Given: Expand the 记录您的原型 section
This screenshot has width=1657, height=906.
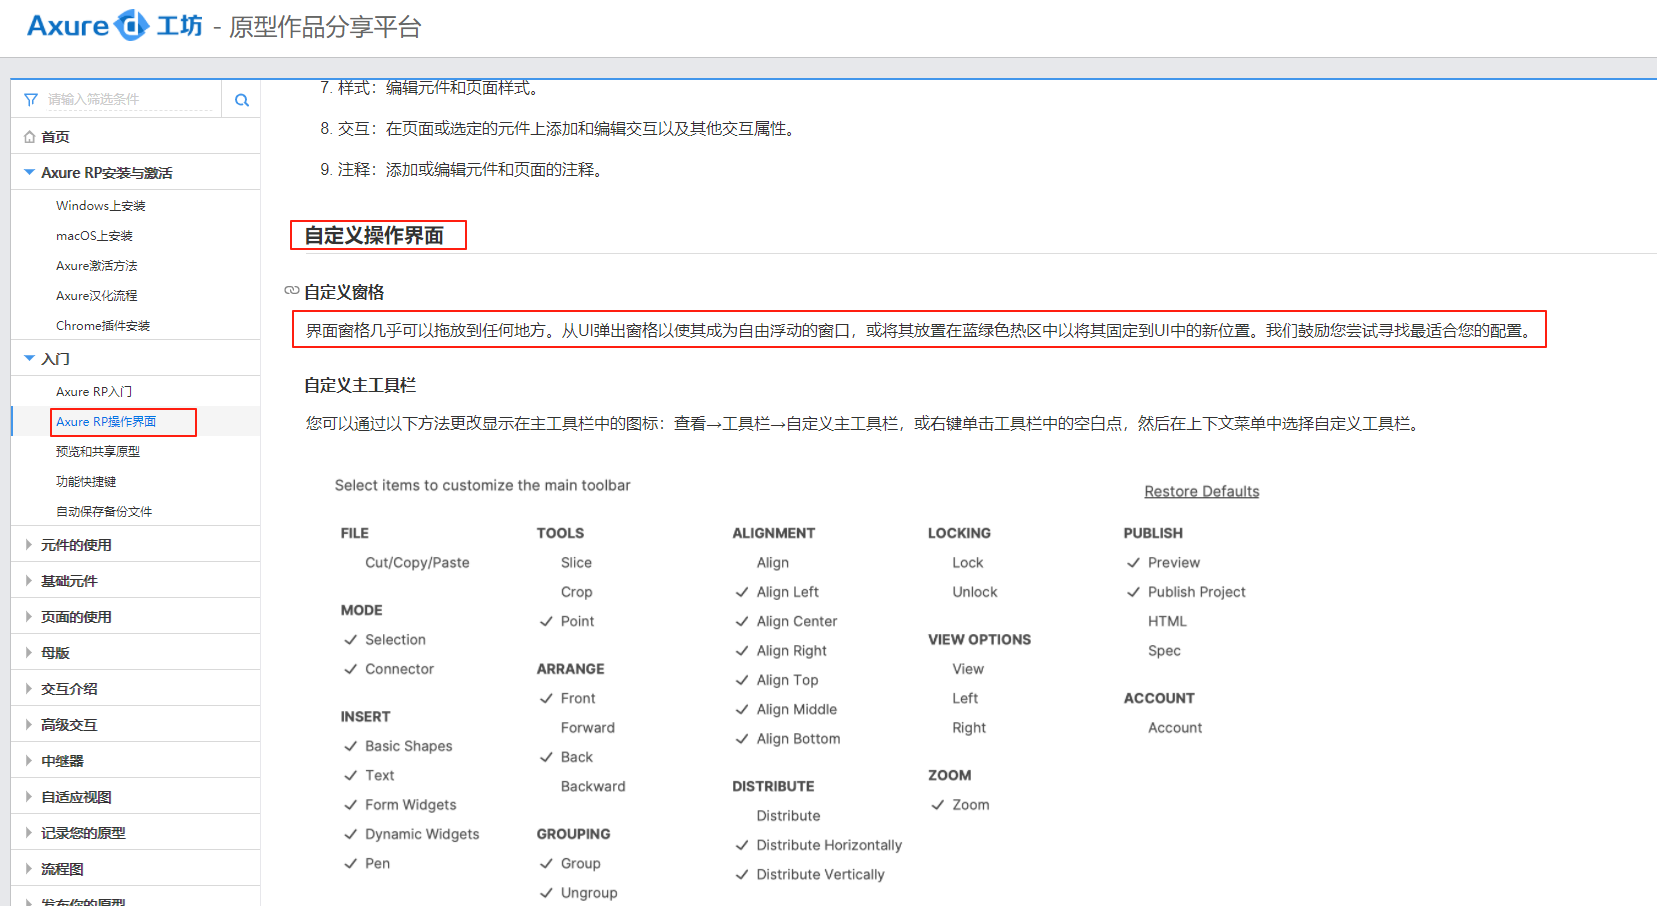Looking at the screenshot, I should (29, 833).
